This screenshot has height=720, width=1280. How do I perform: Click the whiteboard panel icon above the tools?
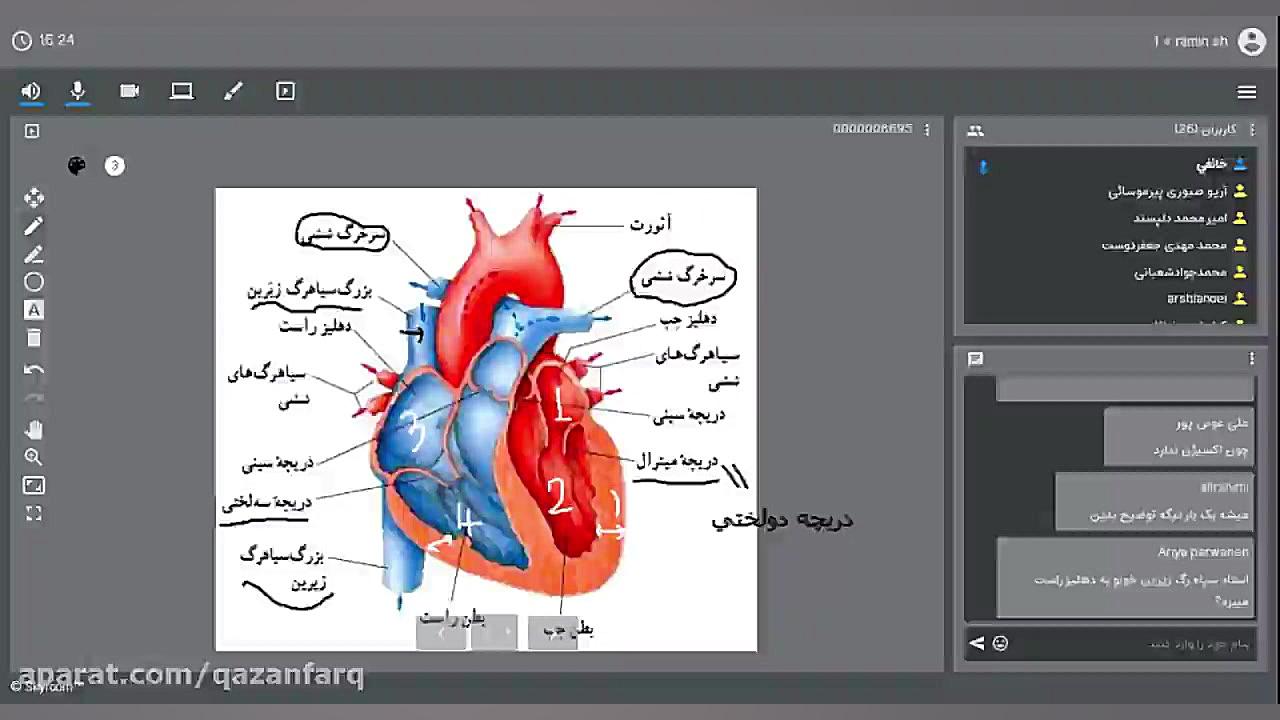point(32,131)
